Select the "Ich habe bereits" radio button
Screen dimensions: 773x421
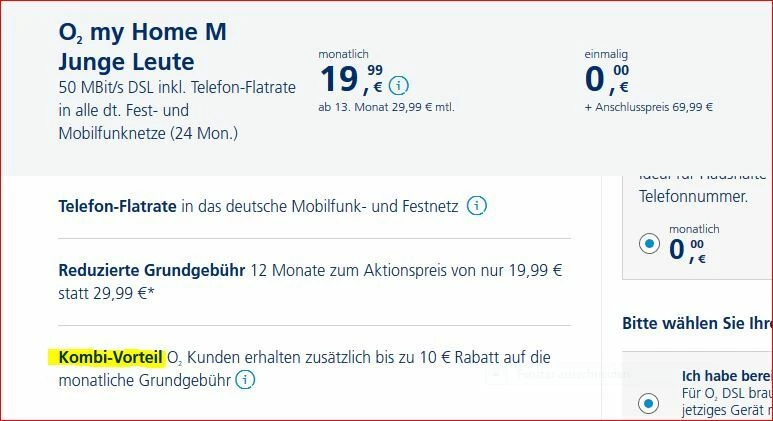point(650,403)
